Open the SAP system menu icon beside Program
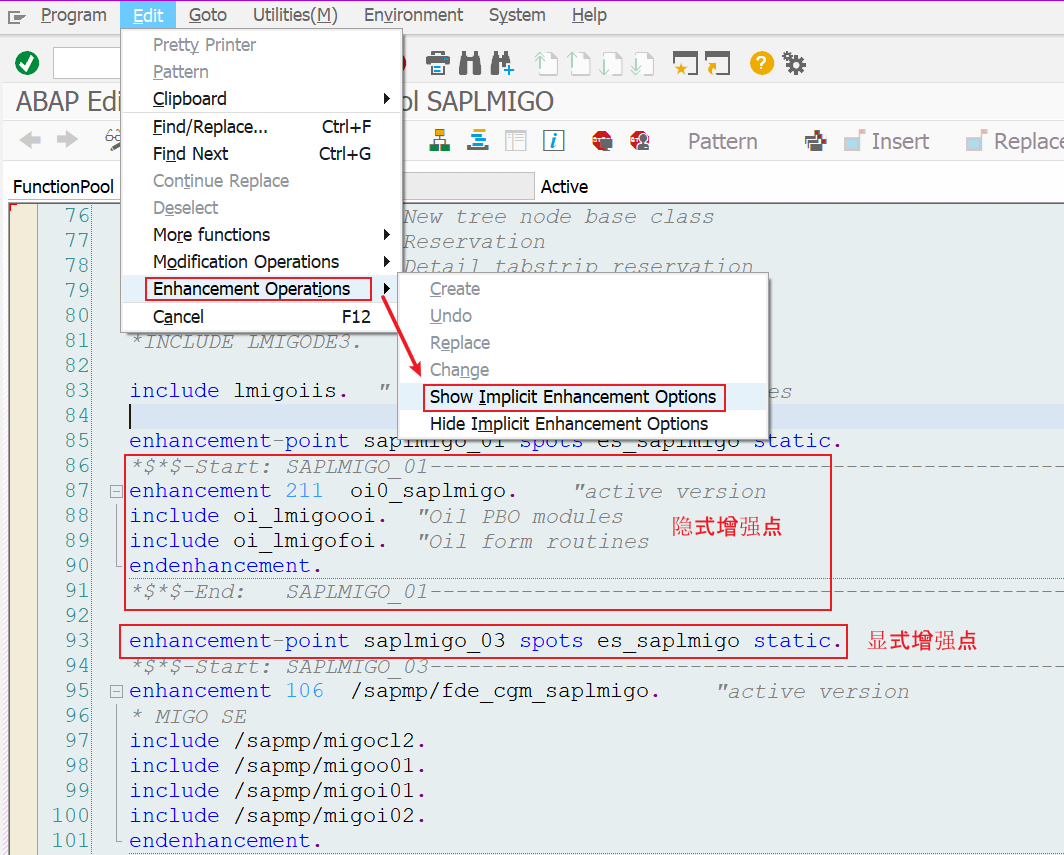The image size is (1064, 855). click(x=17, y=16)
